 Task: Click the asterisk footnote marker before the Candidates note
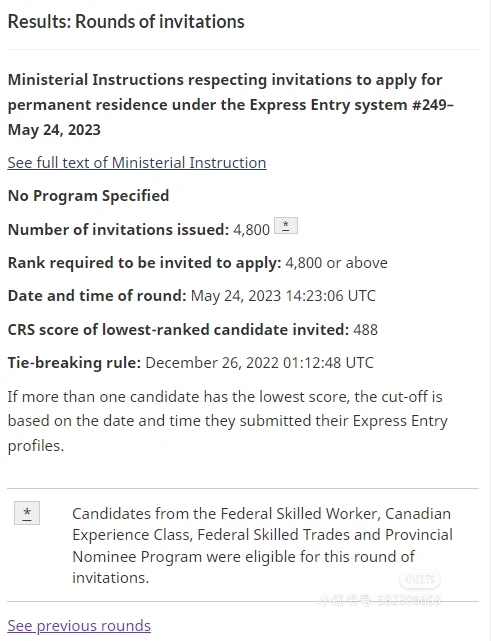click(27, 513)
